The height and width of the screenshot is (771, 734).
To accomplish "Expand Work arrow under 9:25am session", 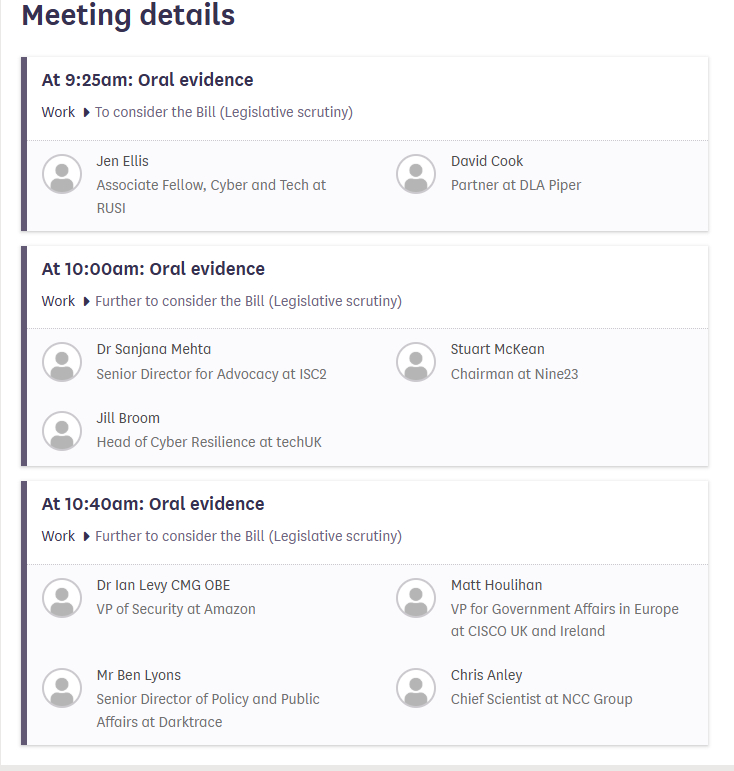I will (x=86, y=113).
